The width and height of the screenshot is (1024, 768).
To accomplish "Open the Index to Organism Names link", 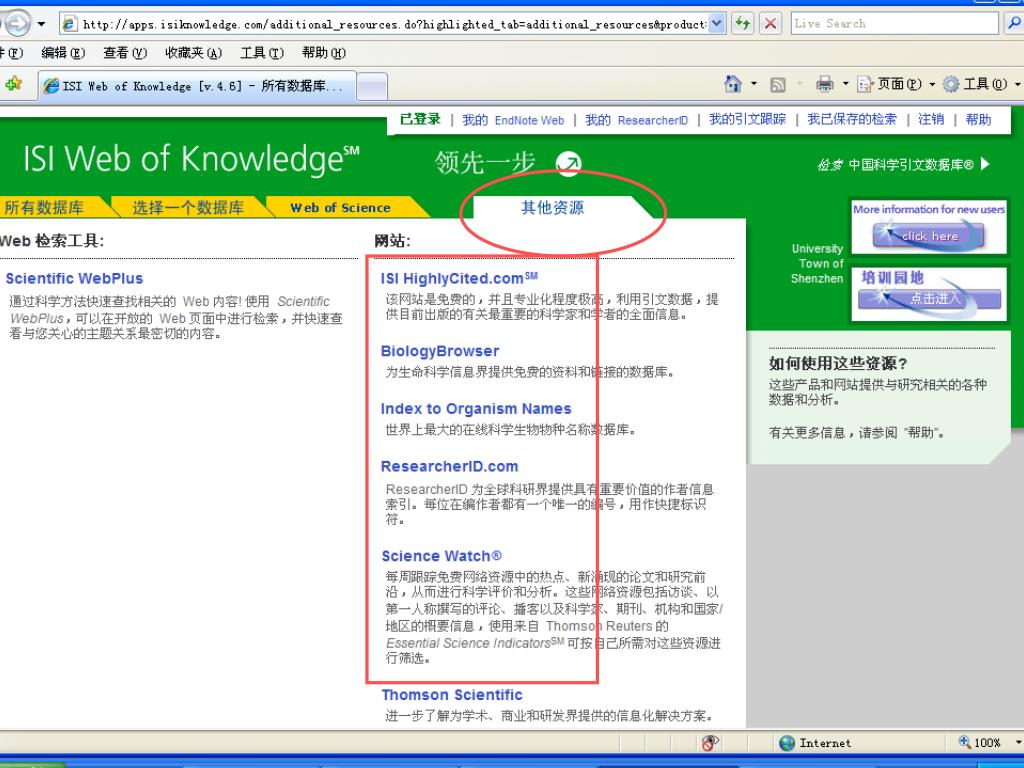I will (x=476, y=409).
